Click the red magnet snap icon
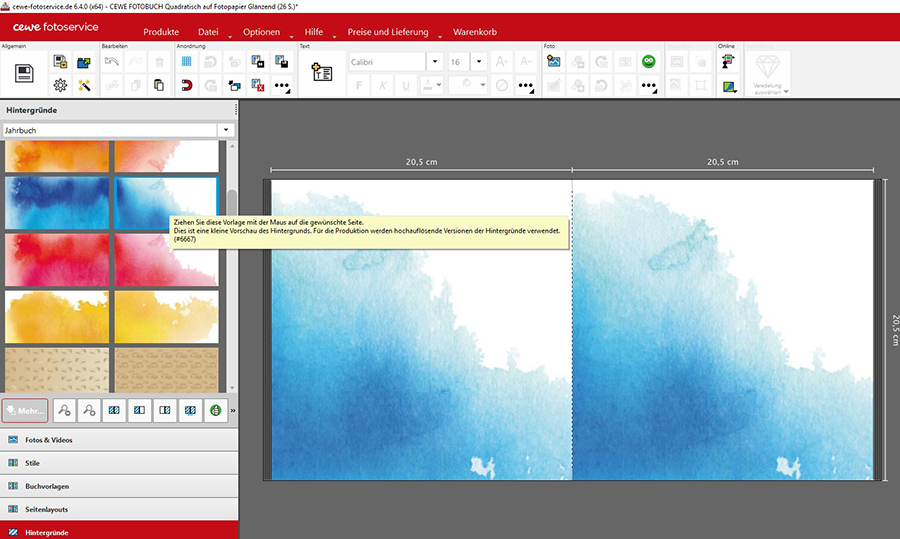 (186, 86)
